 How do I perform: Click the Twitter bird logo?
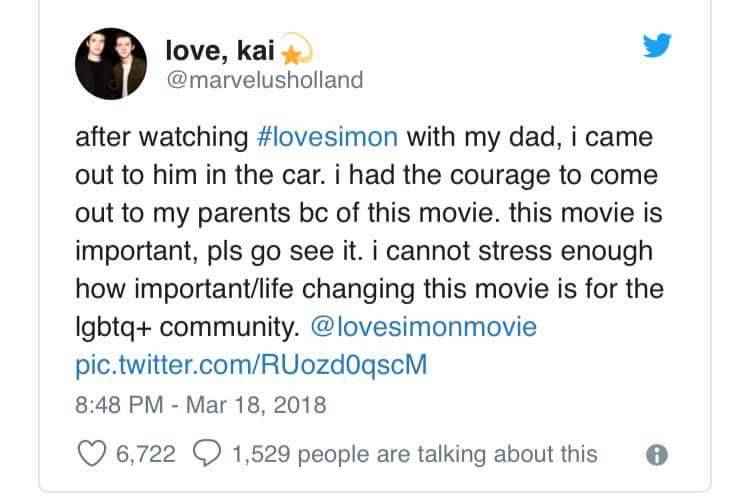click(656, 47)
